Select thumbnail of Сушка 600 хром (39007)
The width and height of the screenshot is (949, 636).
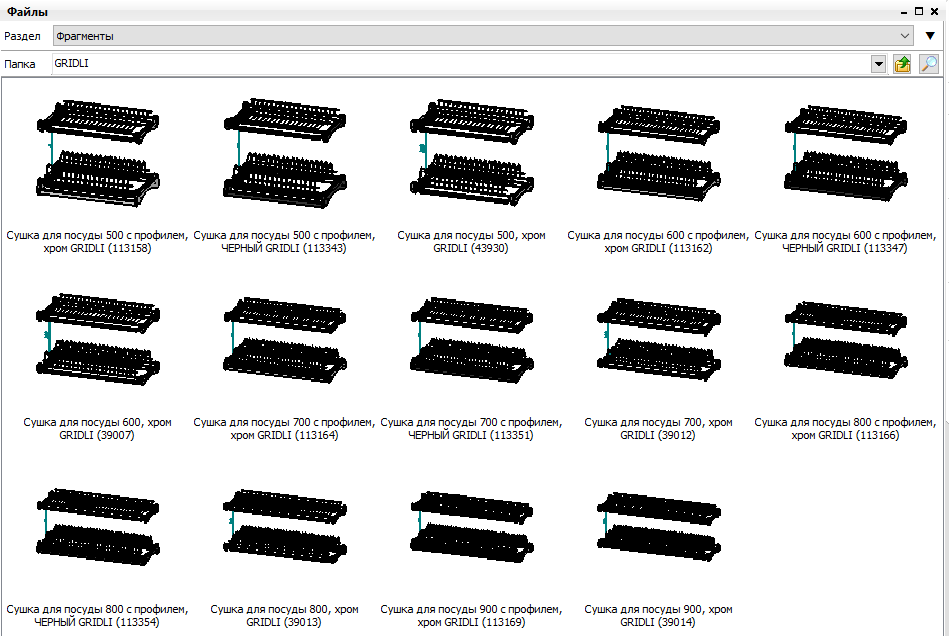[97, 339]
